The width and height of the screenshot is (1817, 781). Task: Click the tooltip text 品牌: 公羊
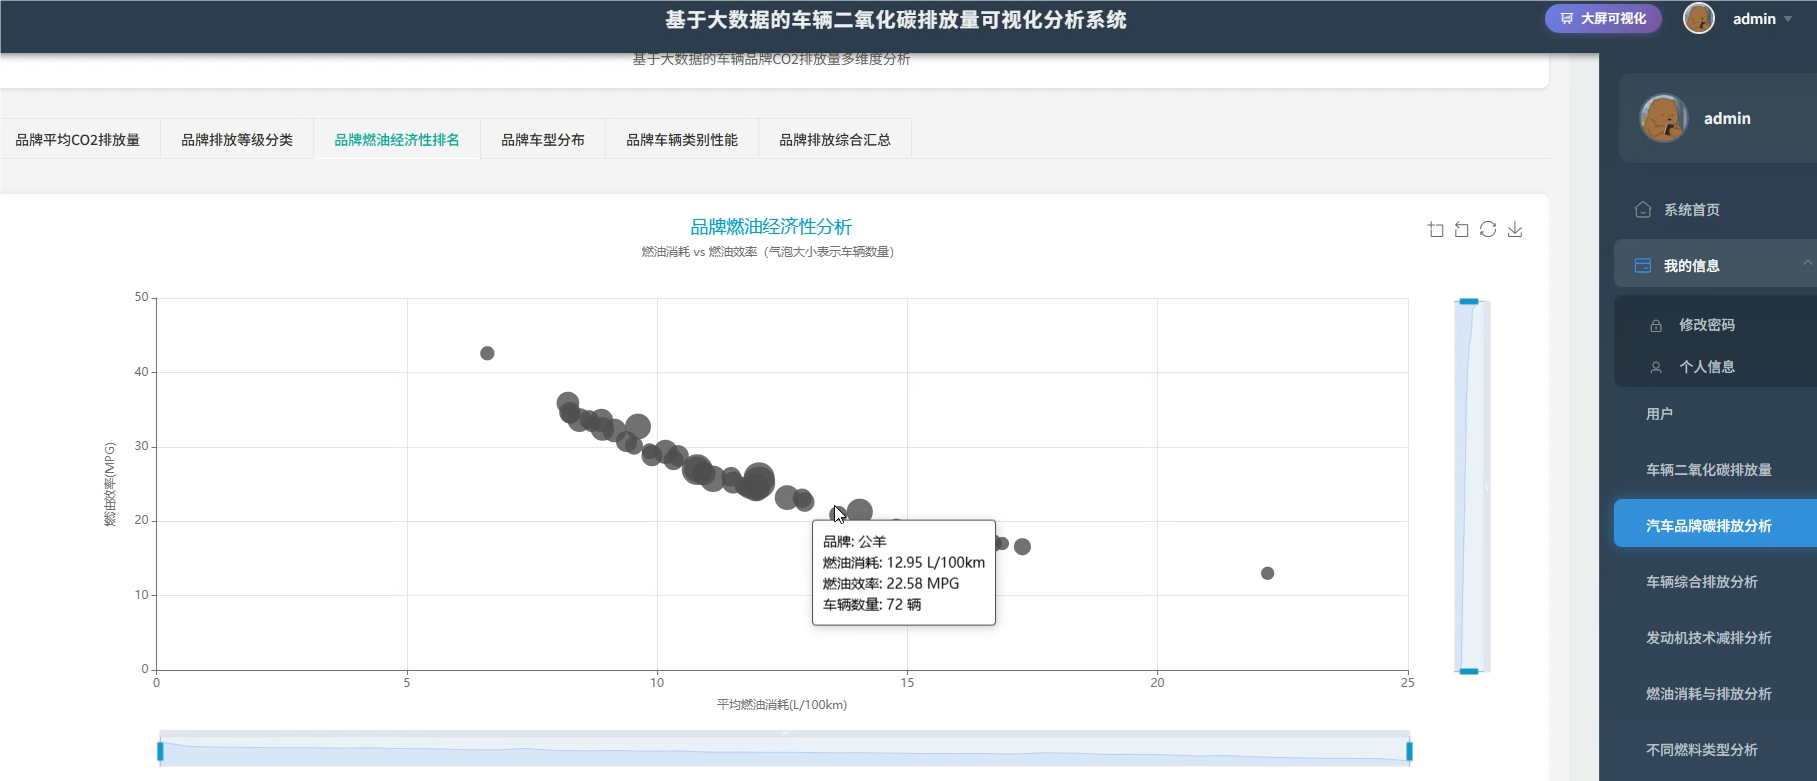854,542
